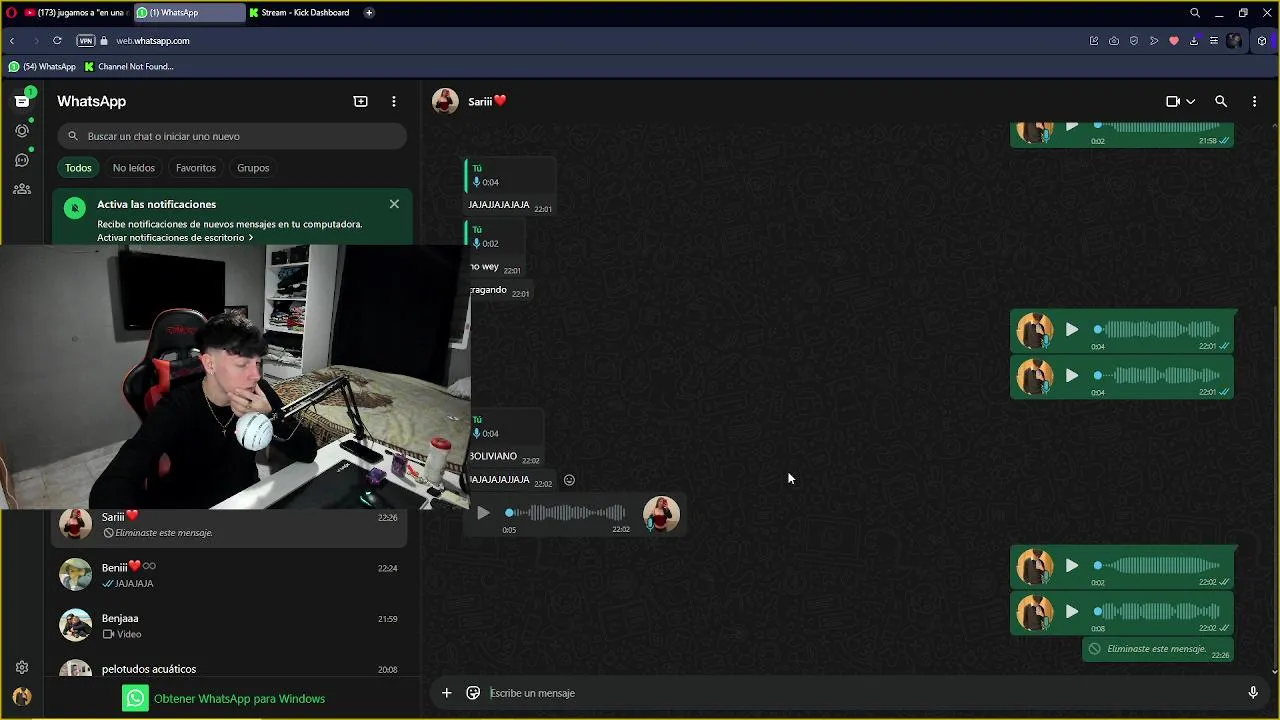The height and width of the screenshot is (720, 1280).
Task: Record a voice message with microphone icon
Action: pyautogui.click(x=1253, y=693)
